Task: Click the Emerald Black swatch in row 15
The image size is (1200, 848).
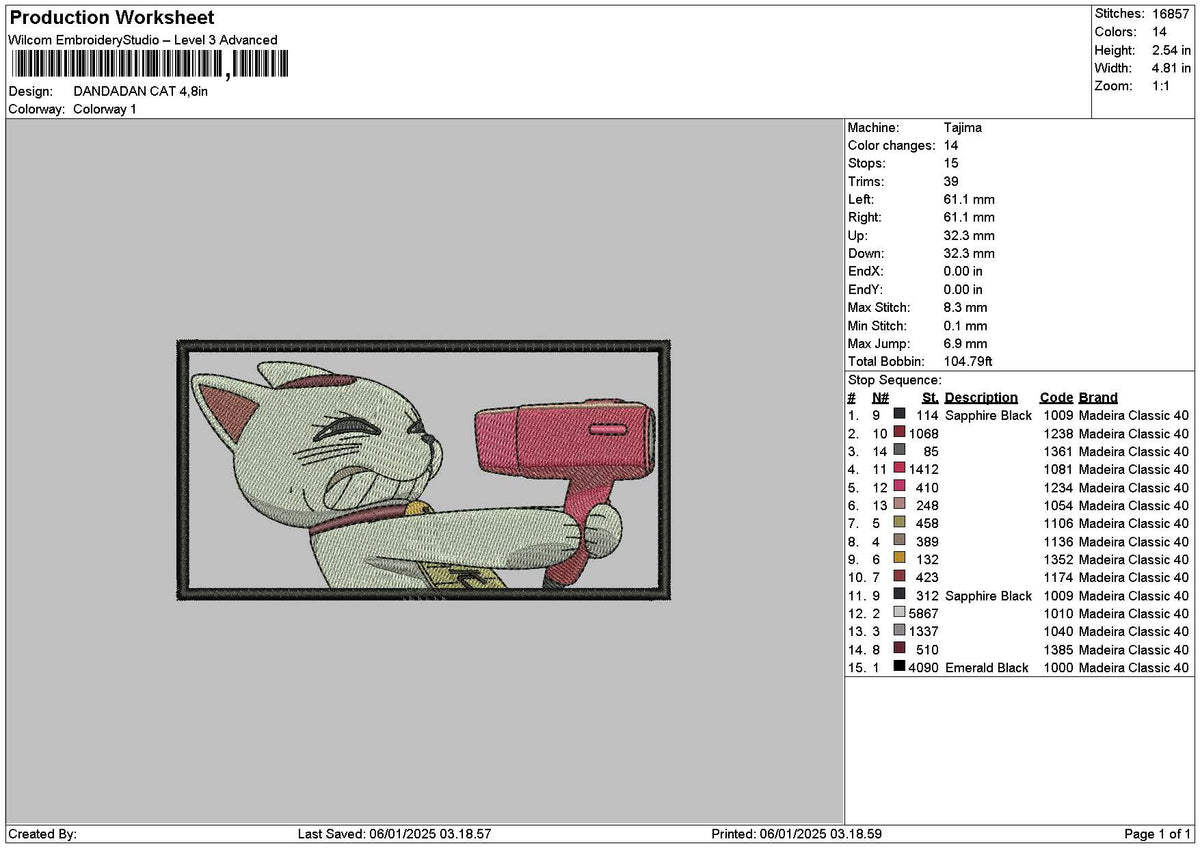Action: coord(900,666)
